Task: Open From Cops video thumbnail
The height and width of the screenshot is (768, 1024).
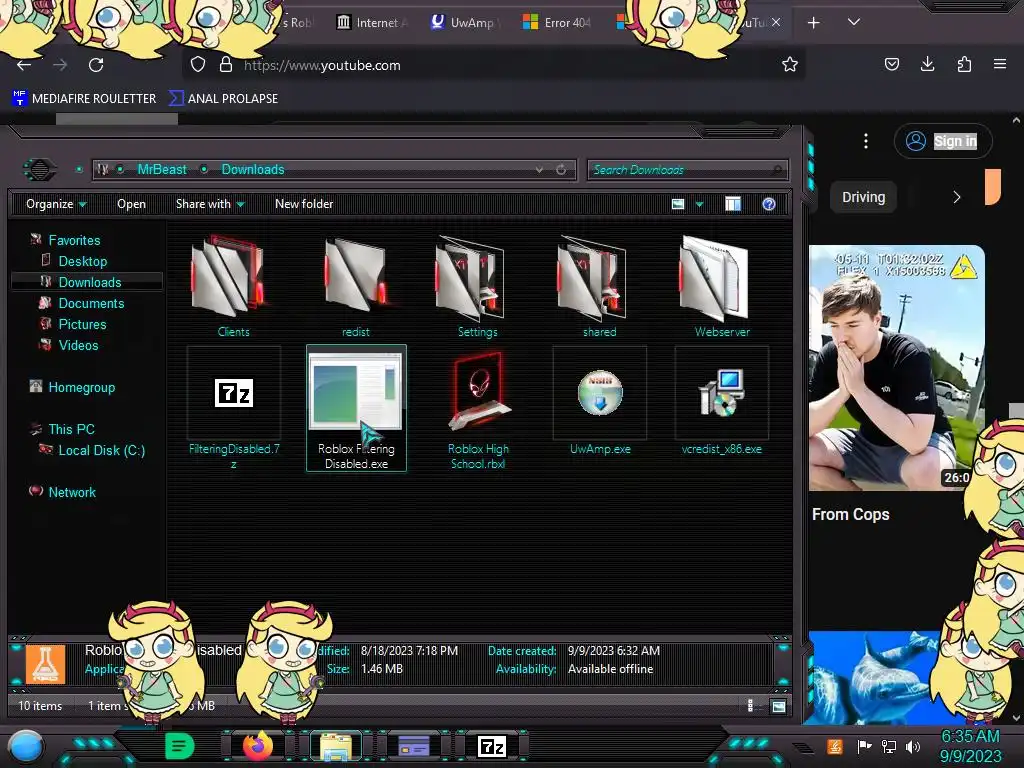Action: point(897,368)
